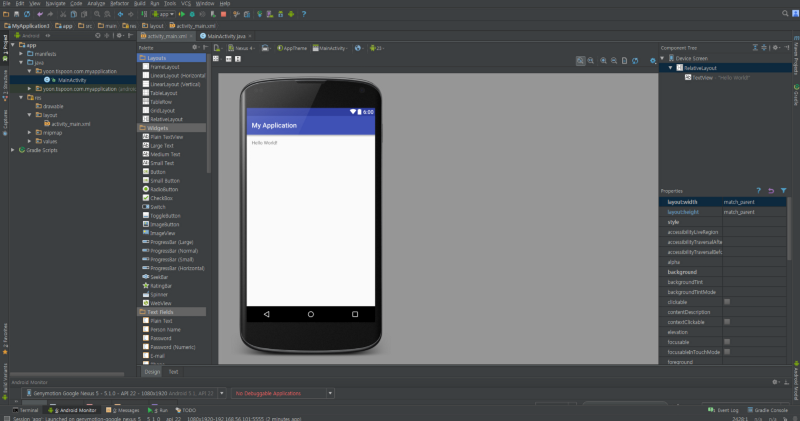Open the Event Log

[x=723, y=410]
